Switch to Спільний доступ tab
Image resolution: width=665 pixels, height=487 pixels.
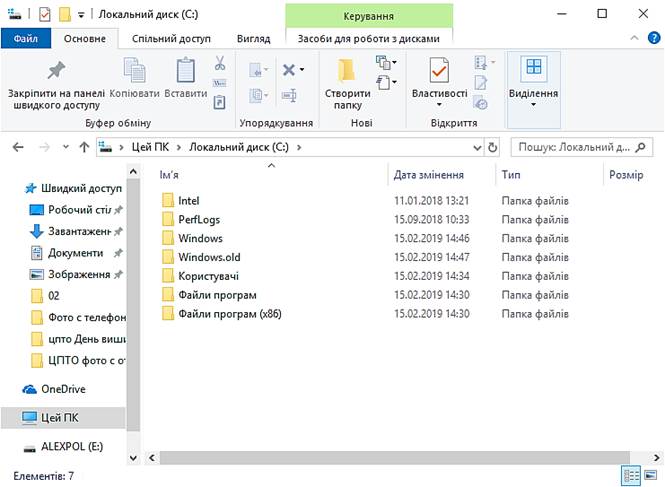pos(171,39)
